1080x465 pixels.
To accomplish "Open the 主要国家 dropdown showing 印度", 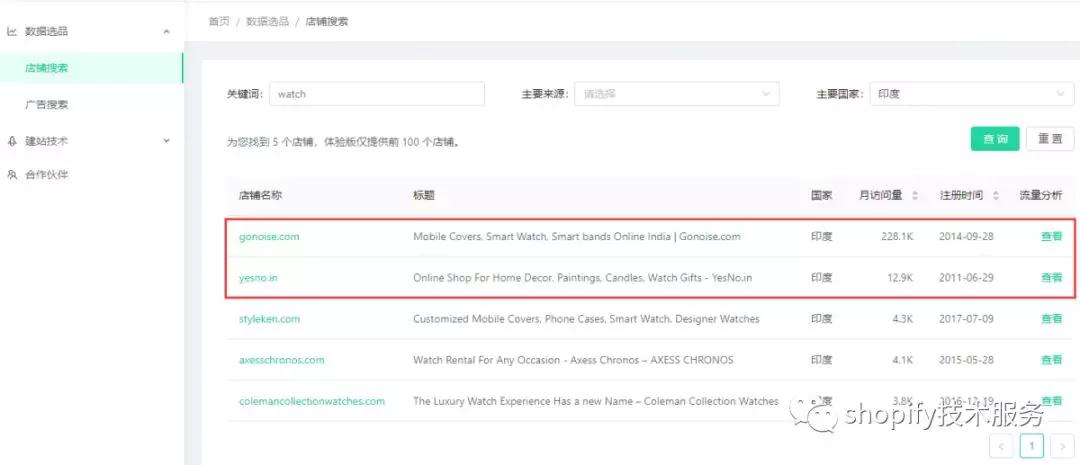I will [971, 94].
